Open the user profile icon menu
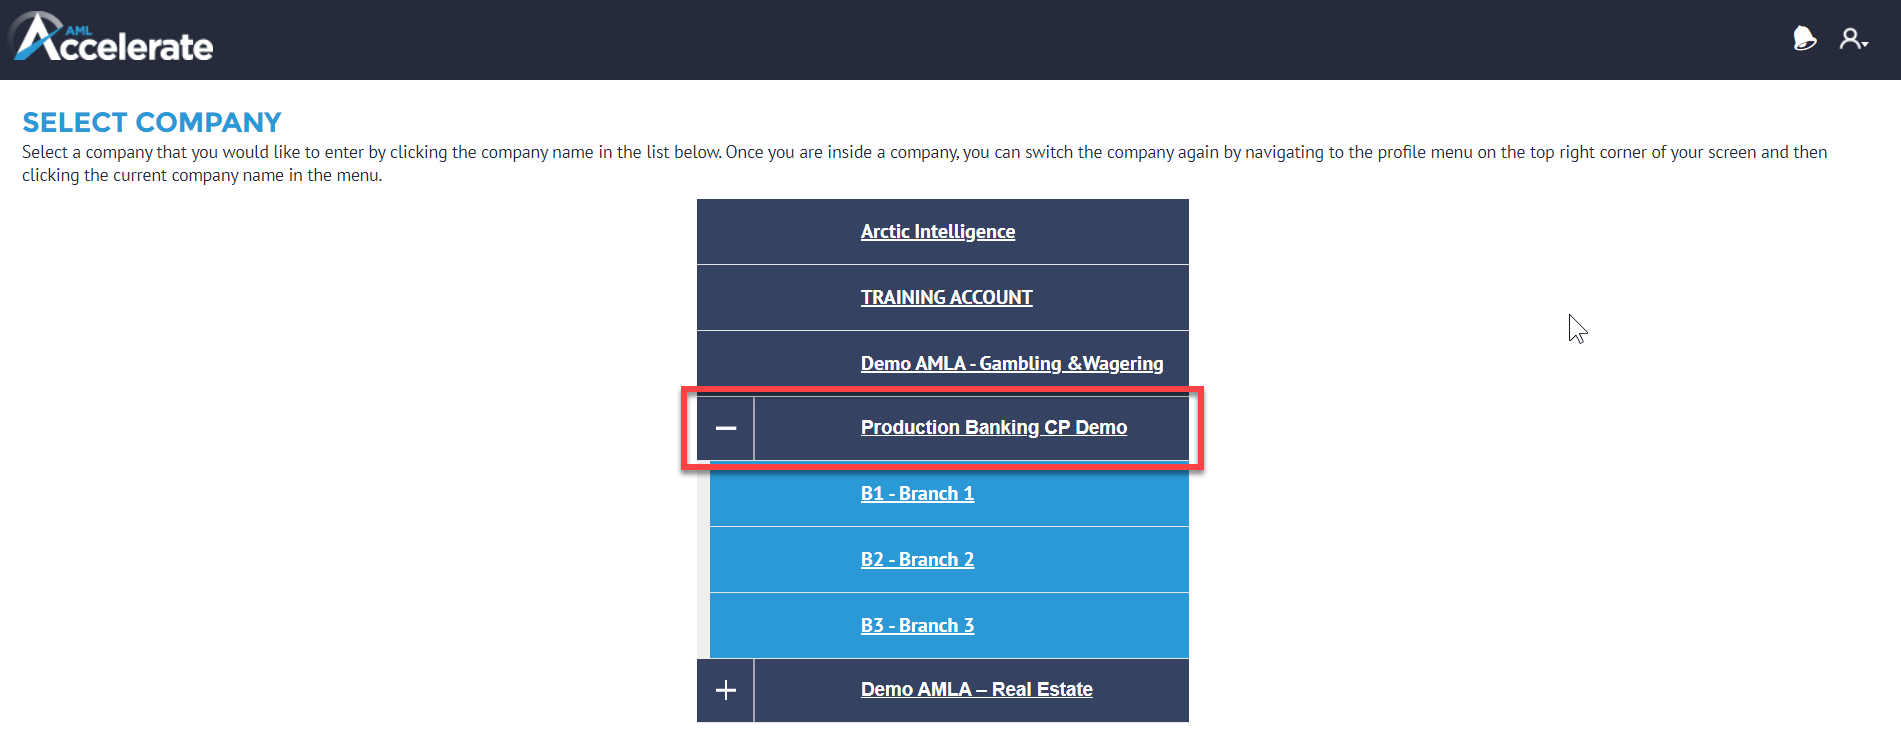This screenshot has width=1901, height=750. click(x=1851, y=39)
